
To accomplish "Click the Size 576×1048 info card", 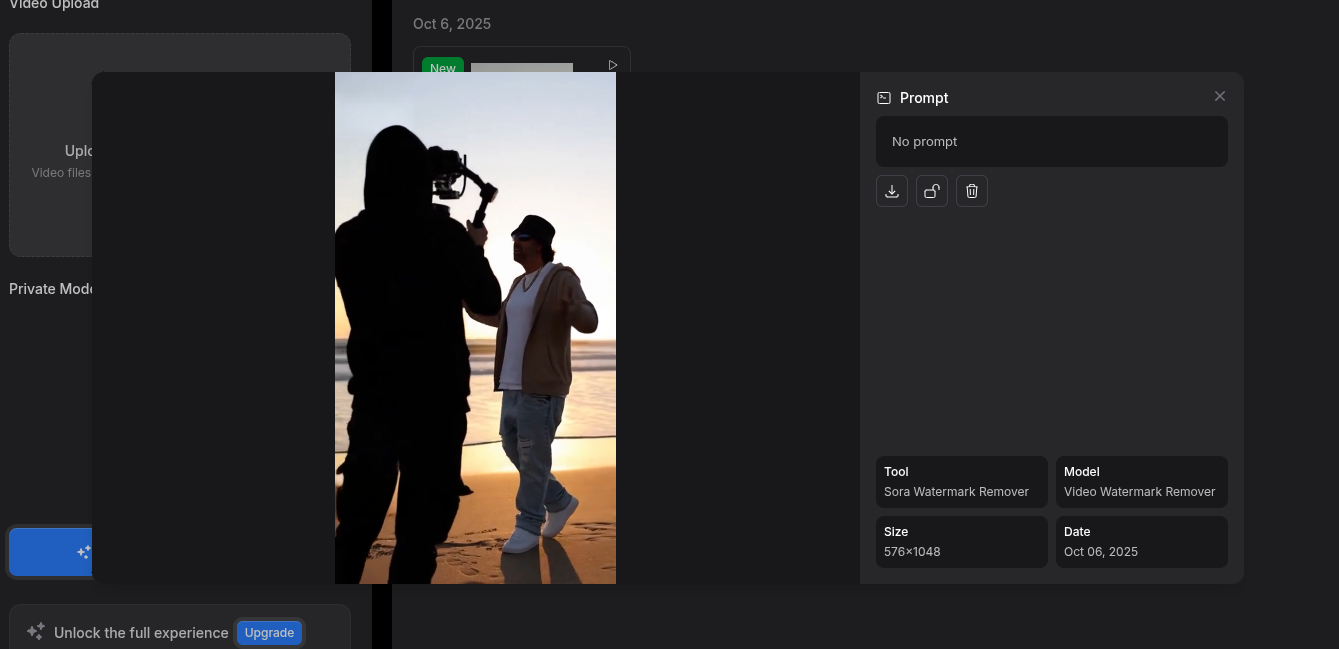I will tap(961, 542).
